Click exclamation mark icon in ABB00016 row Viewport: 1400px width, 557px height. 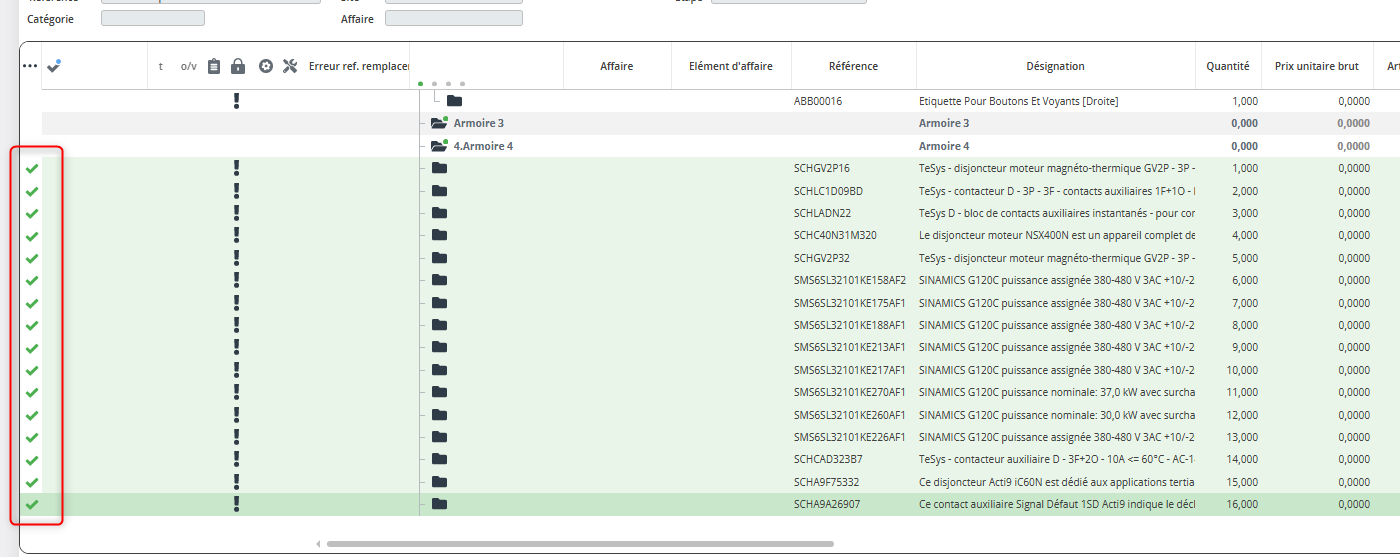coord(236,101)
